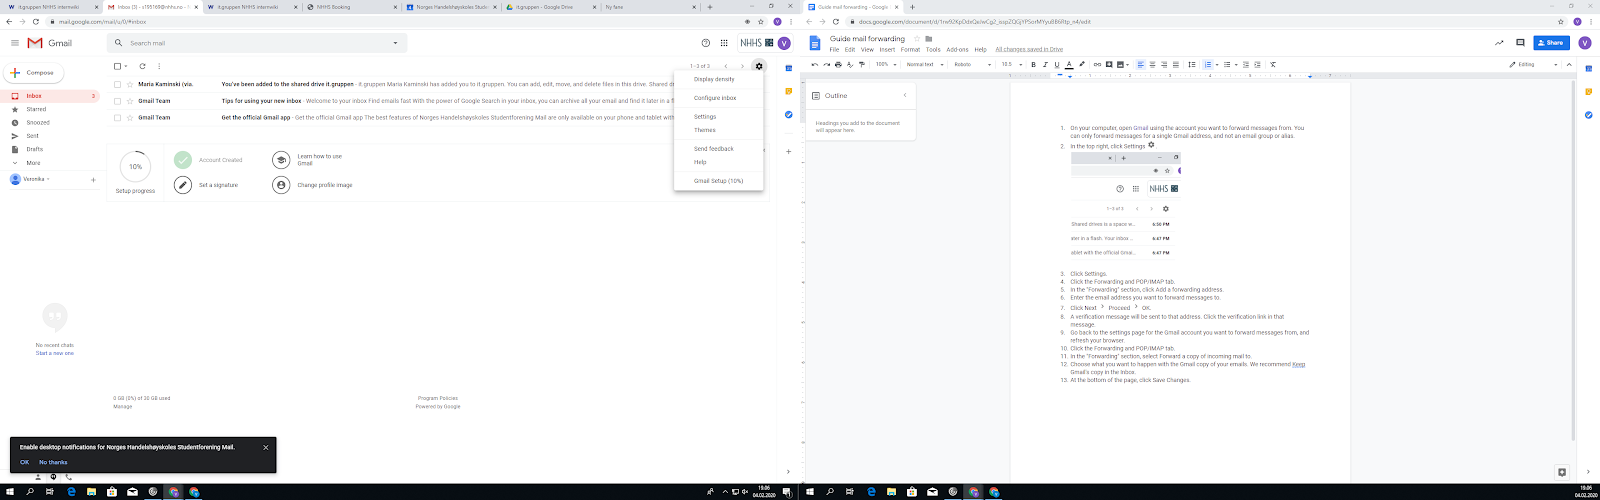Open the Normal text style dropdown
Image resolution: width=1600 pixels, height=500 pixels.
[923, 64]
